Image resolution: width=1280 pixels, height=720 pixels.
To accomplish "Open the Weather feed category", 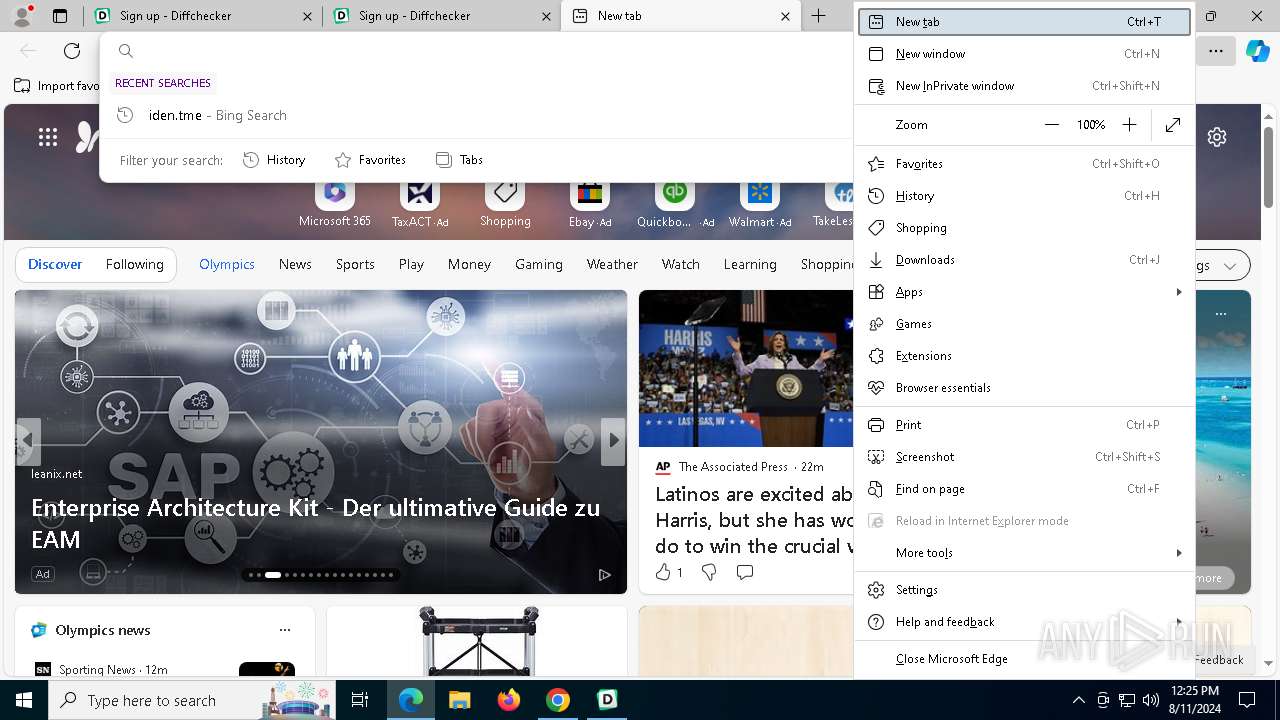I will (x=612, y=264).
